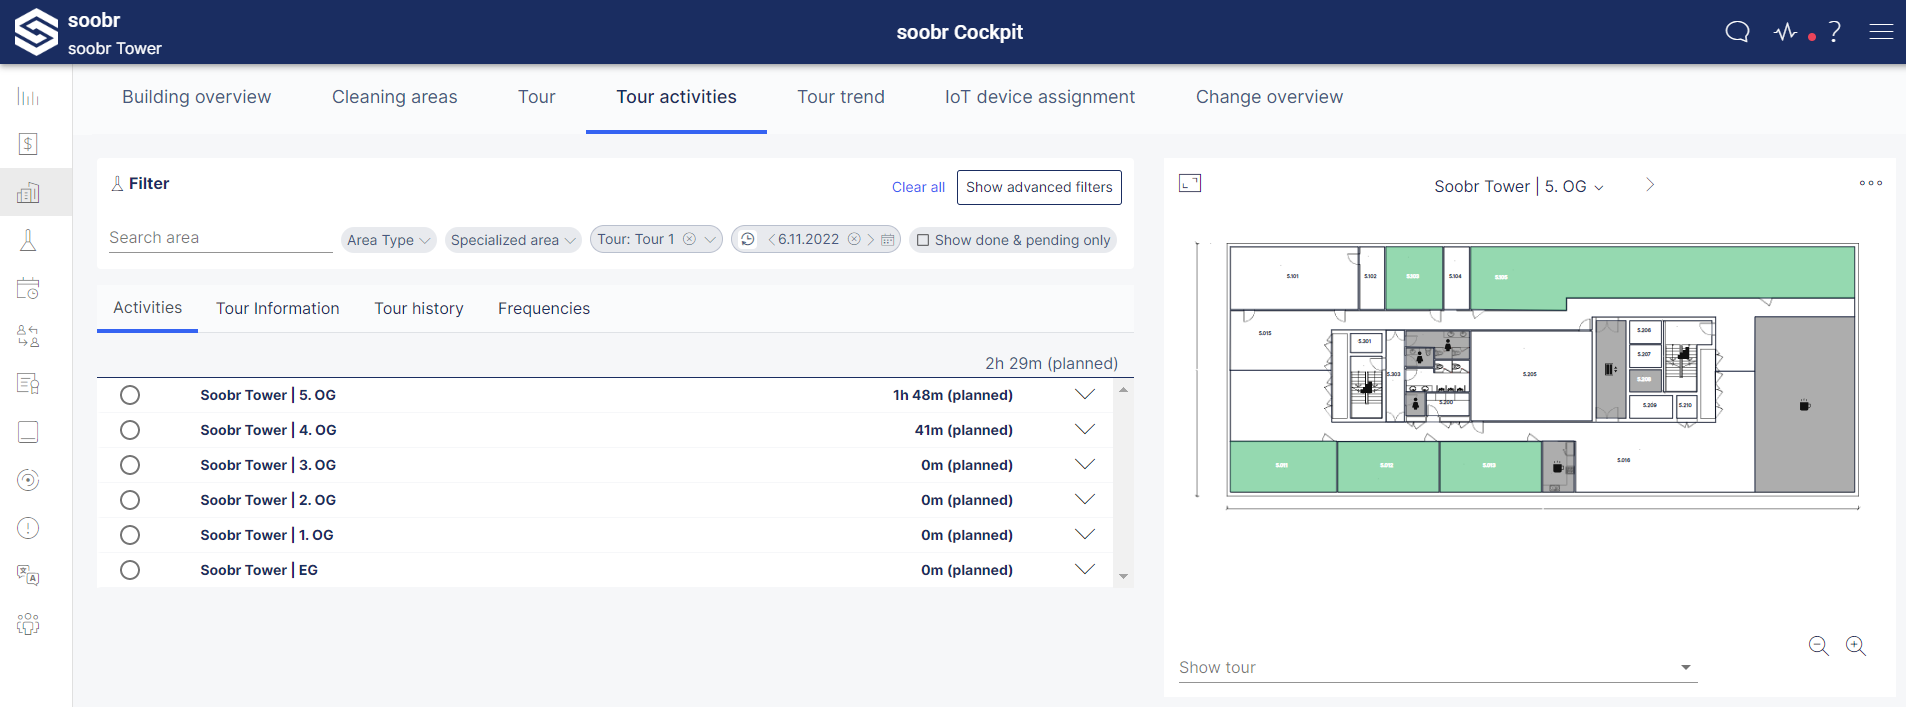The image size is (1906, 707).
Task: Open the floor plan three-dot options menu
Action: 1871,183
